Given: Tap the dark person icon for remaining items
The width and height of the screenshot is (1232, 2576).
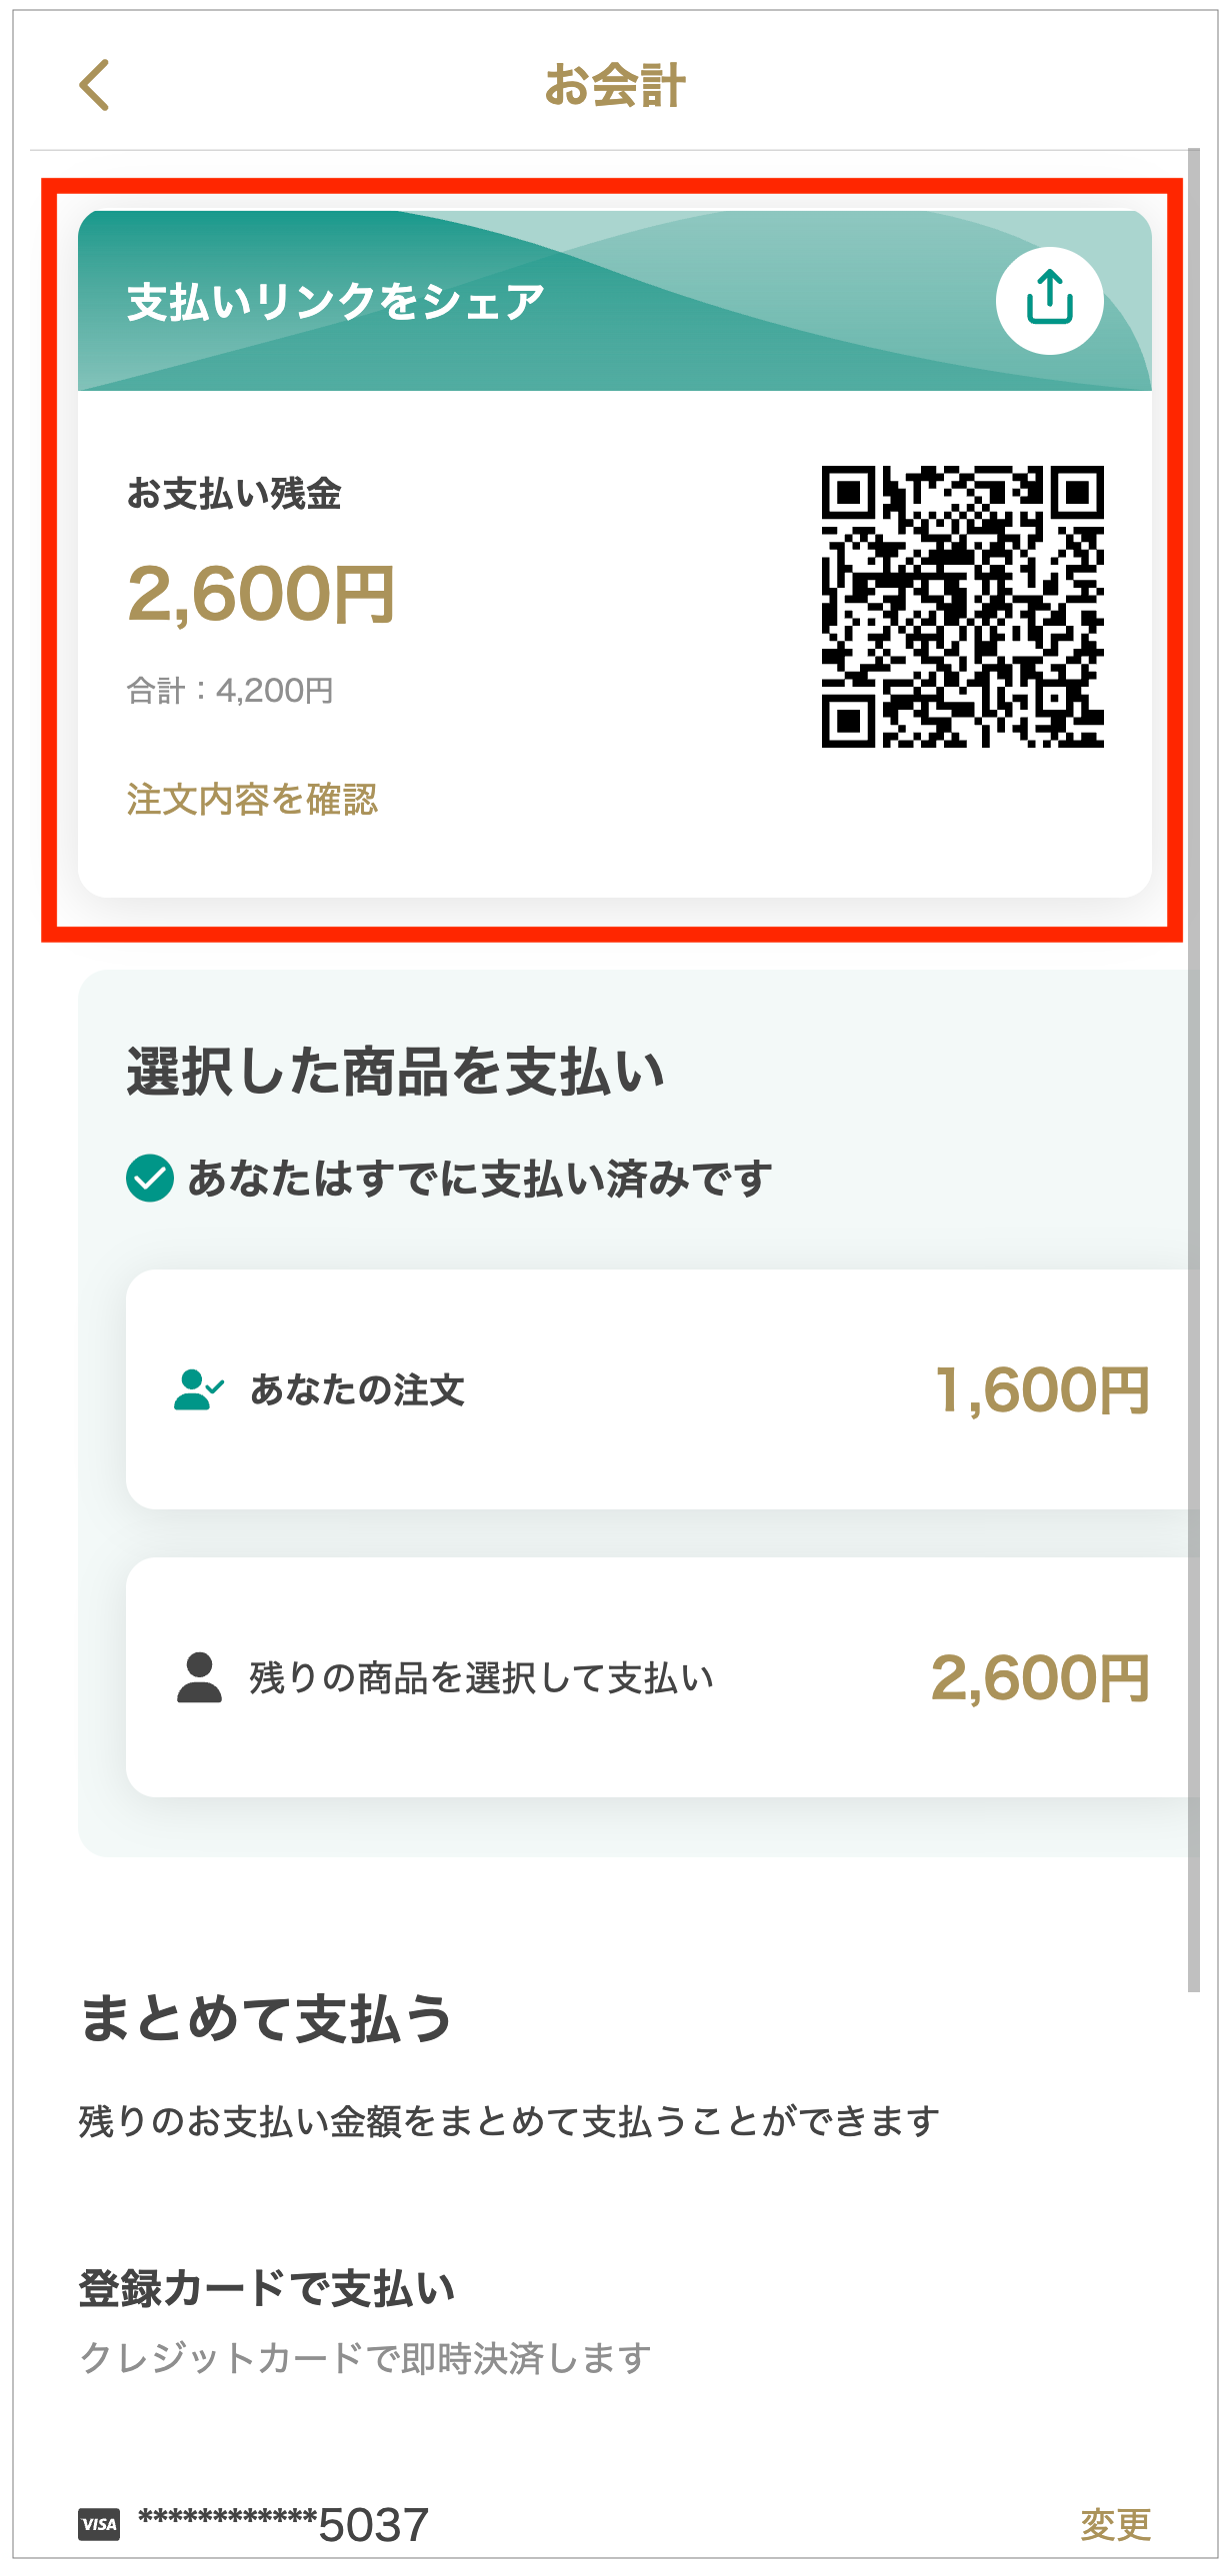Looking at the screenshot, I should [199, 1677].
